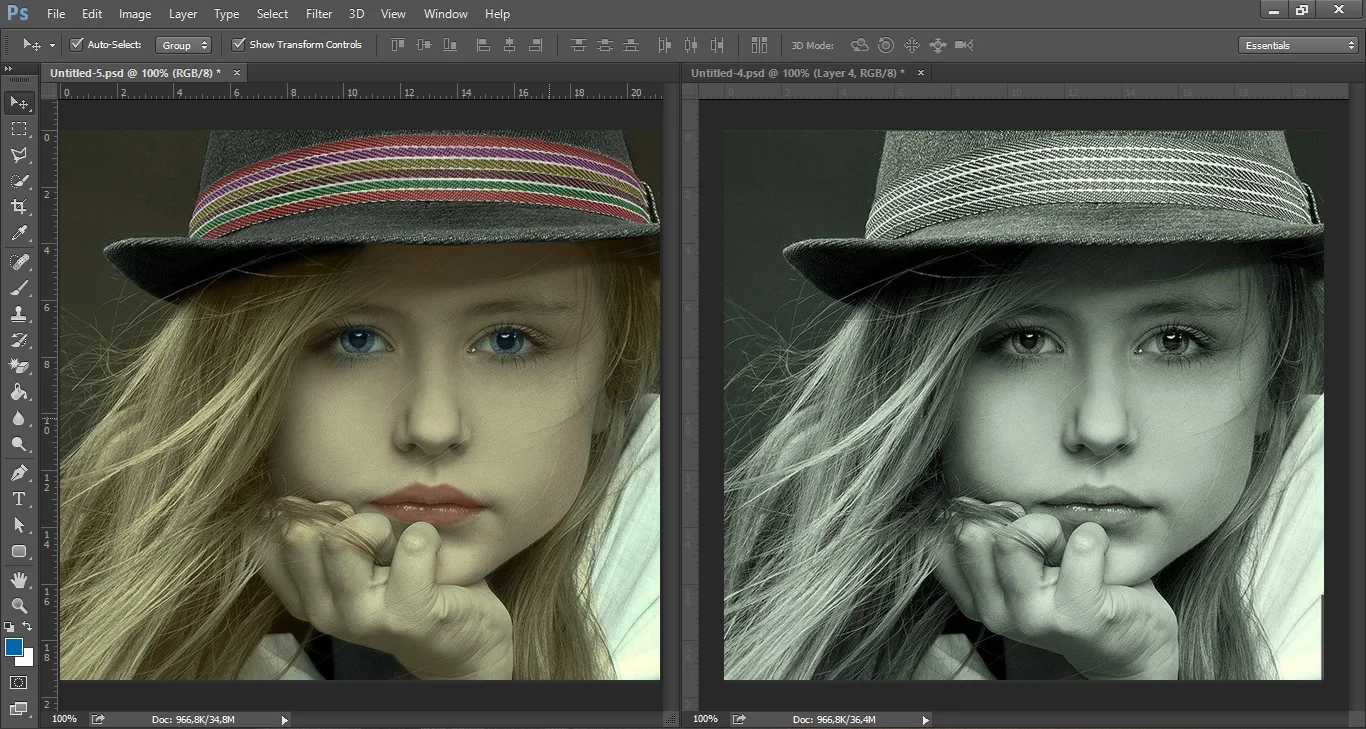The height and width of the screenshot is (729, 1366).
Task: Expand the left document status info arrow
Action: (285, 719)
